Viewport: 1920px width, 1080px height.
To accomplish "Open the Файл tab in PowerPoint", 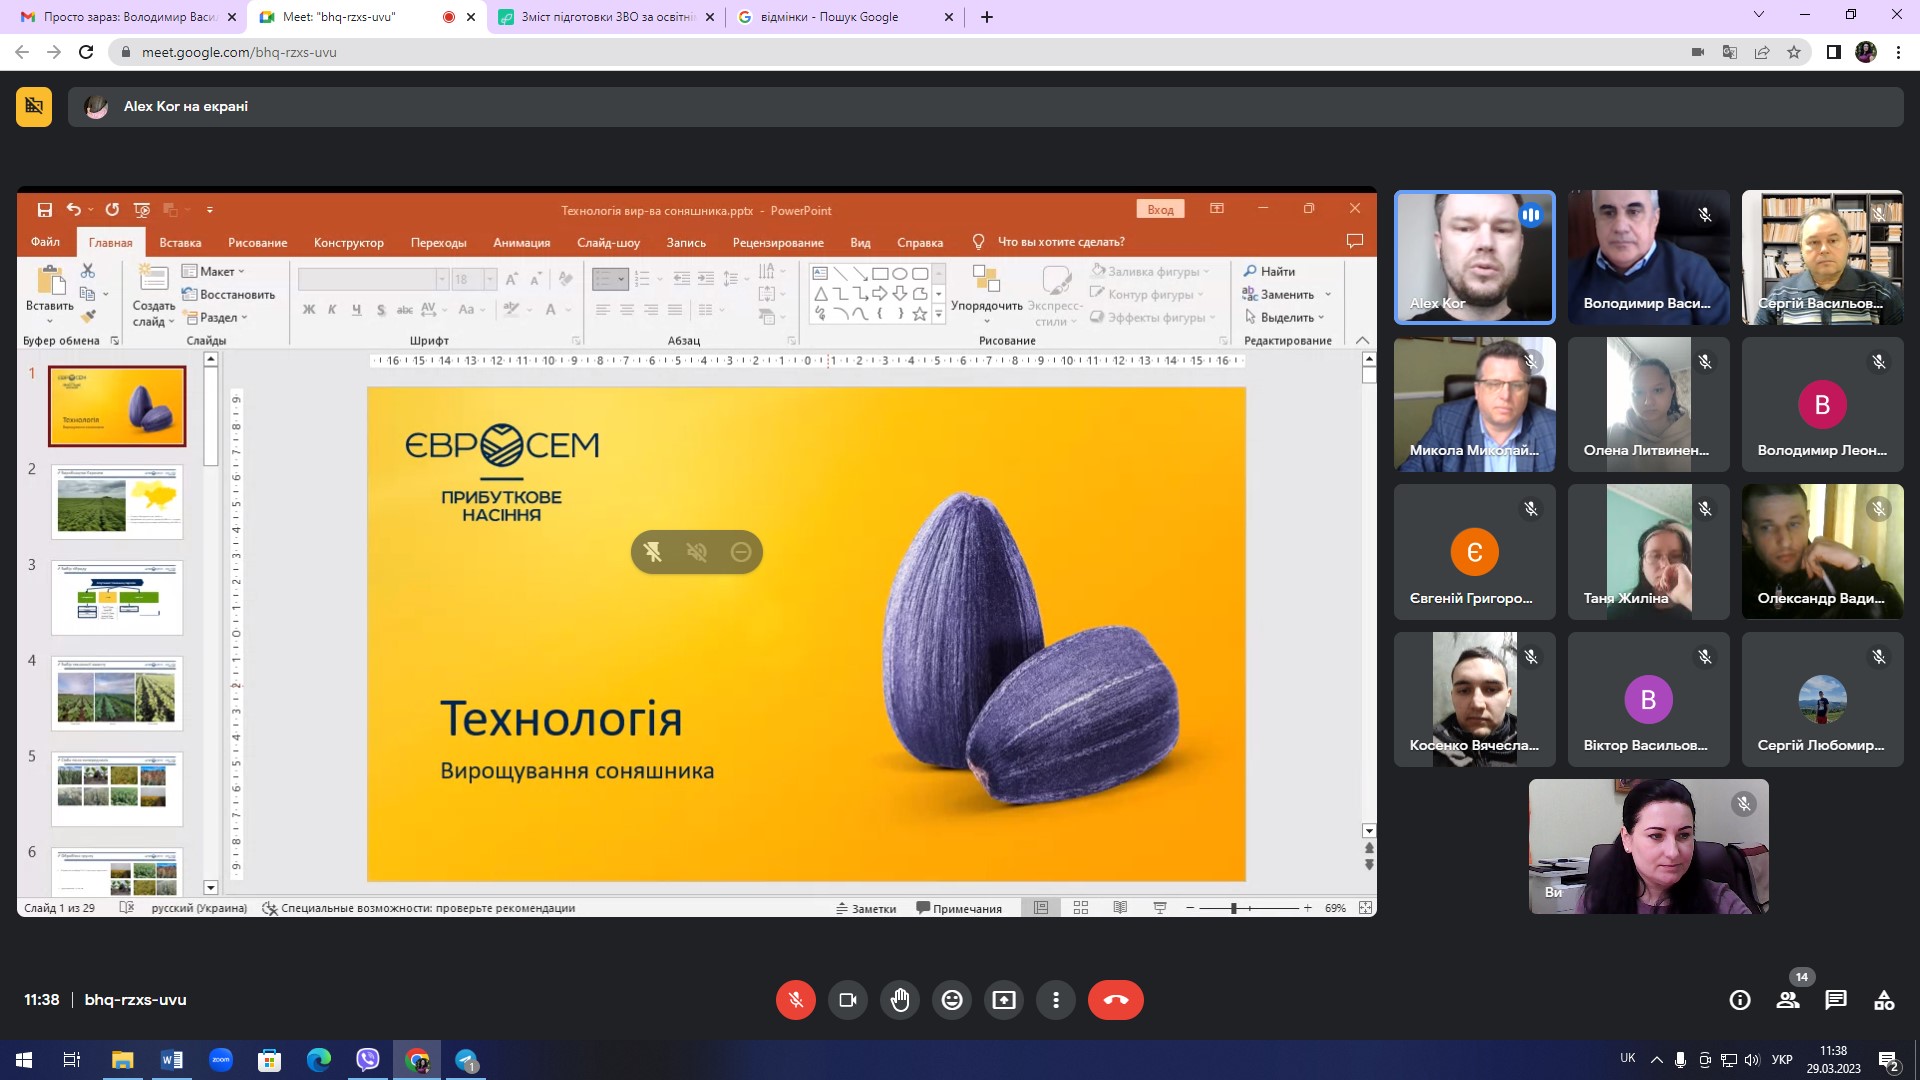I will [45, 242].
